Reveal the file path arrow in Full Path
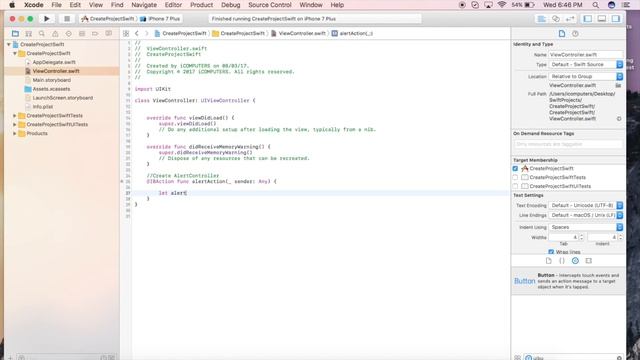The image size is (640, 360). pos(619,119)
